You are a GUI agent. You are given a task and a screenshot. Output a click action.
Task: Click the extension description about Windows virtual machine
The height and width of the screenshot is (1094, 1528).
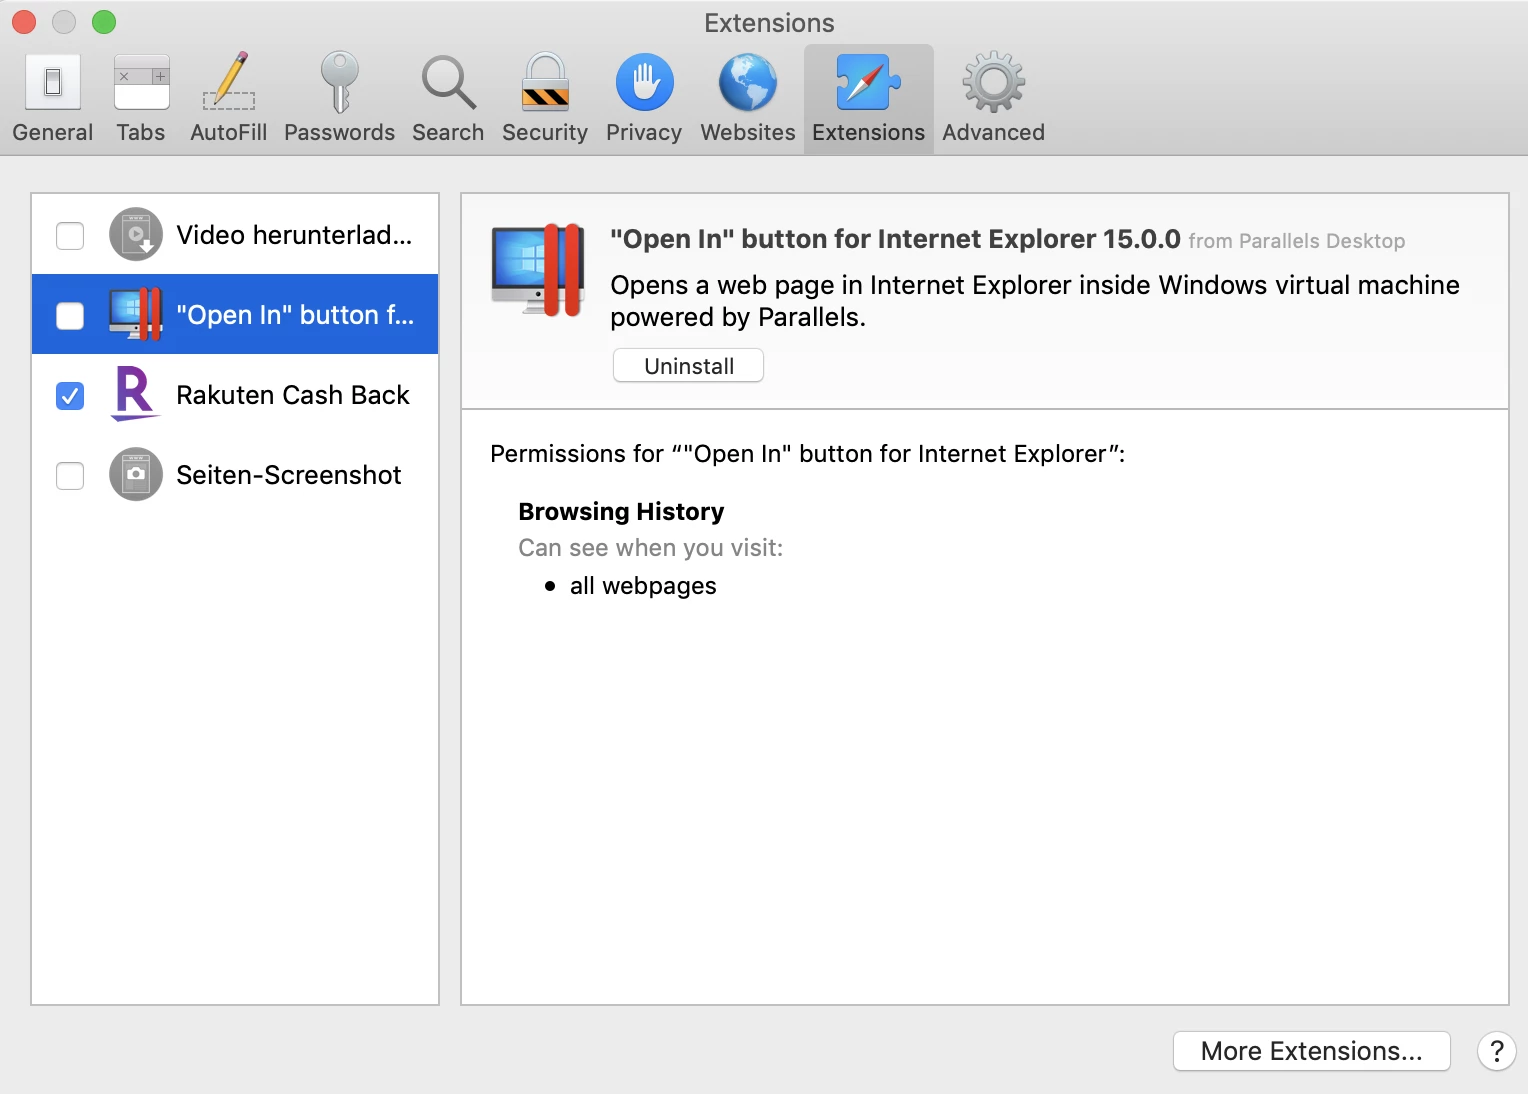[1035, 301]
